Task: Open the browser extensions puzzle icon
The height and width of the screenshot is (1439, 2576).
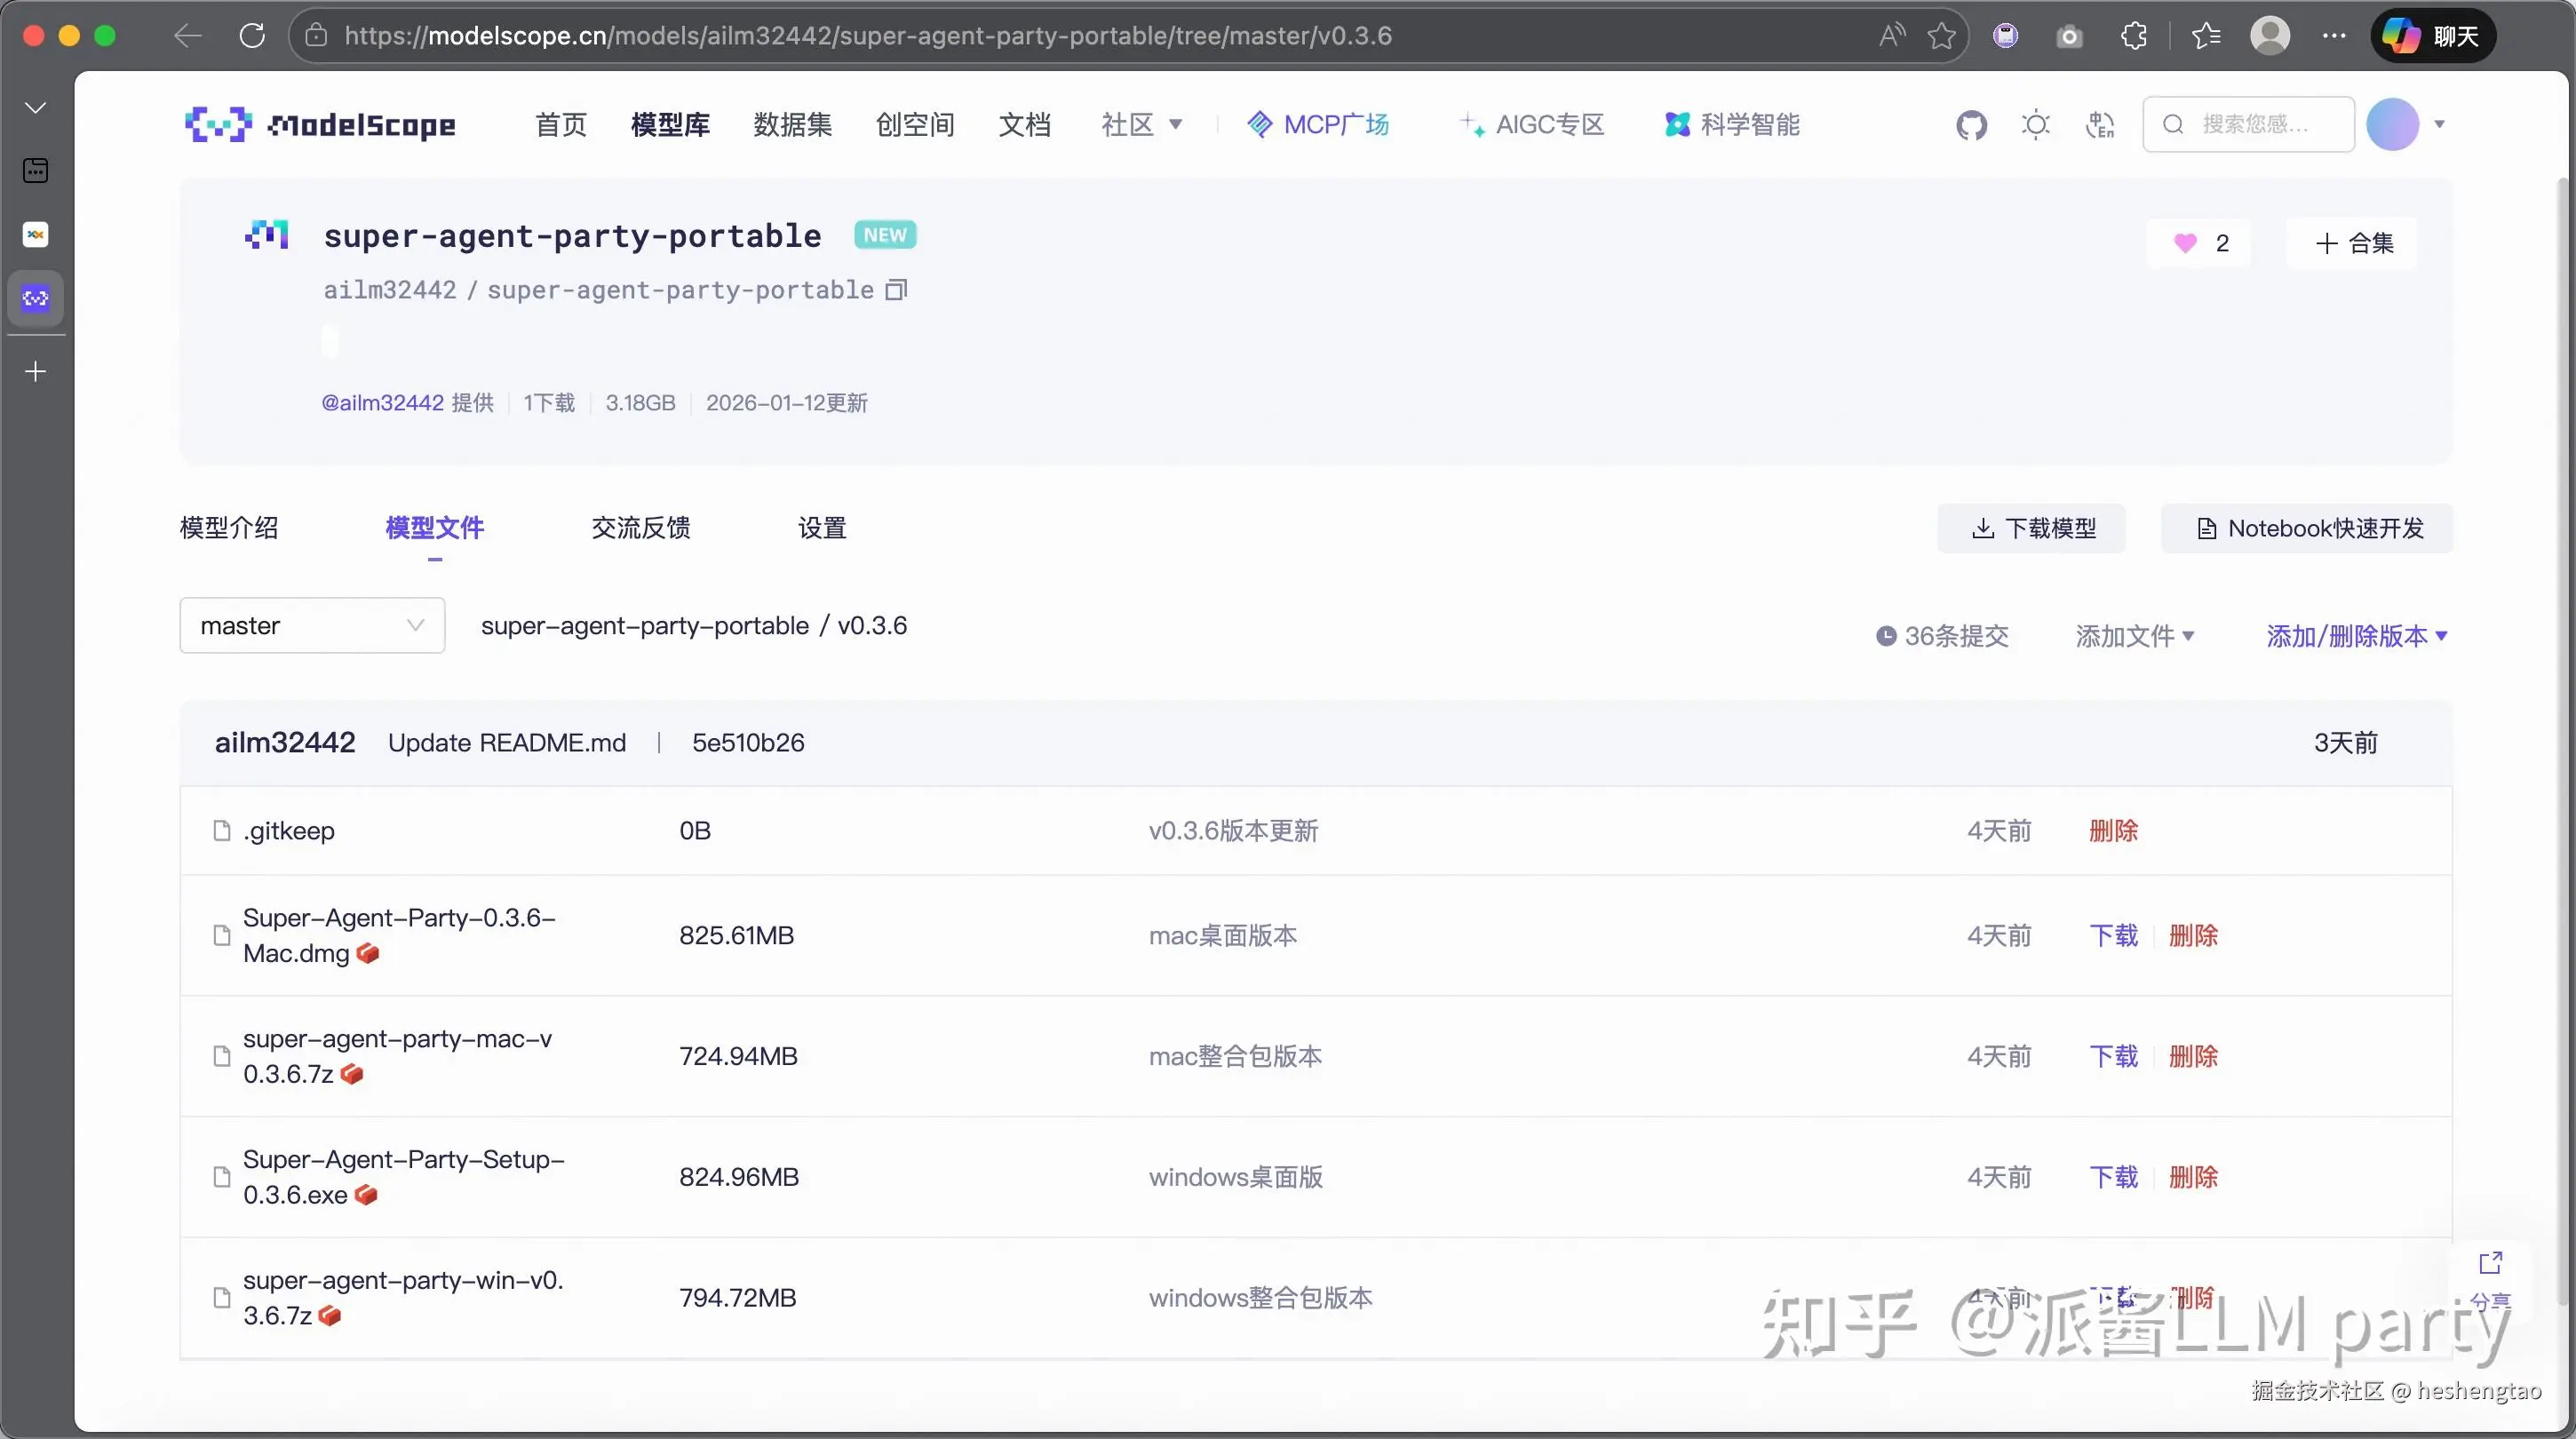Action: tap(2133, 36)
